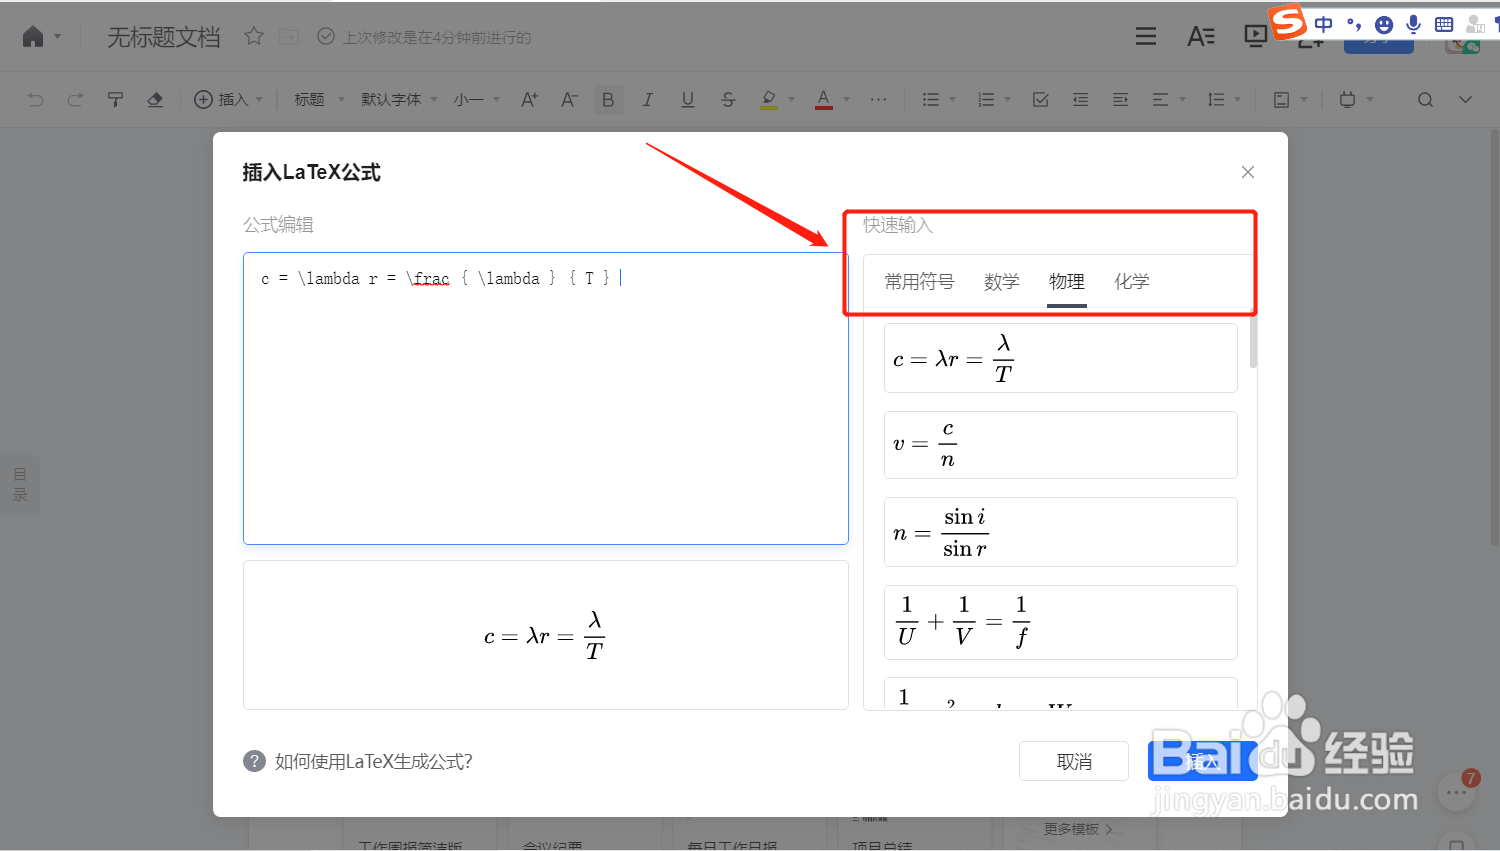The image size is (1500, 851).
Task: Insert a bulleted list
Action: (931, 99)
